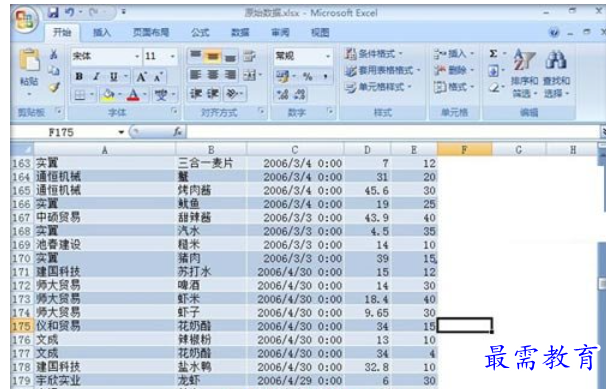Switch to the 开始 ribbon tab

[62, 32]
